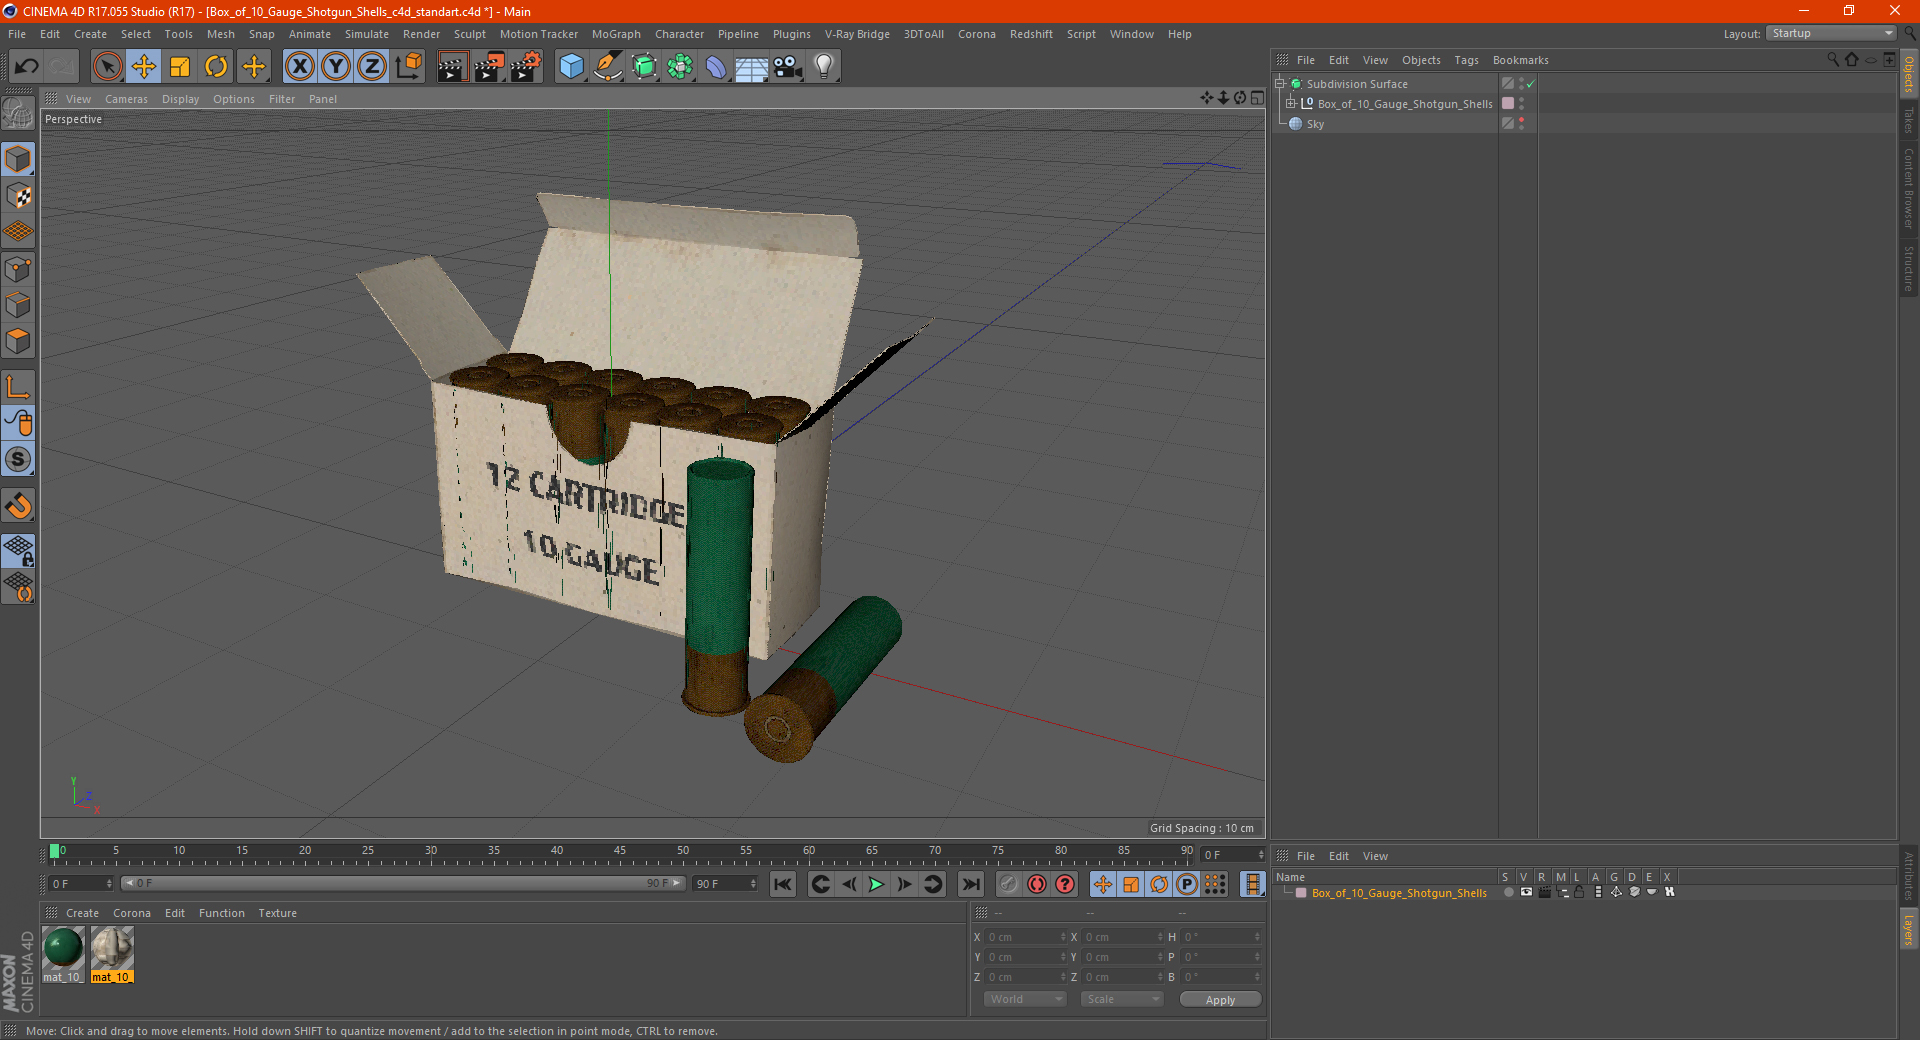The width and height of the screenshot is (1920, 1040).
Task: Open the deformer objects icon
Action: click(x=716, y=67)
